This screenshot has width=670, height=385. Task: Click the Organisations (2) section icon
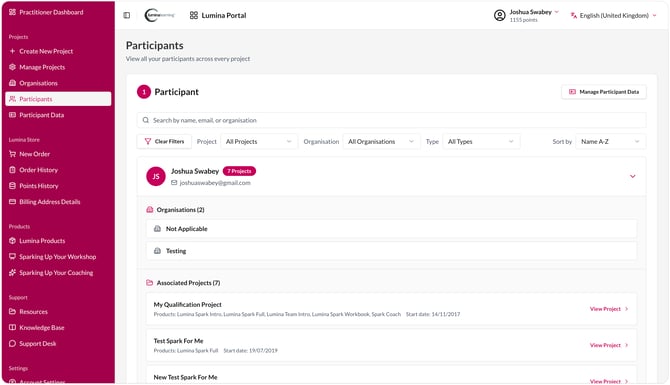150,210
